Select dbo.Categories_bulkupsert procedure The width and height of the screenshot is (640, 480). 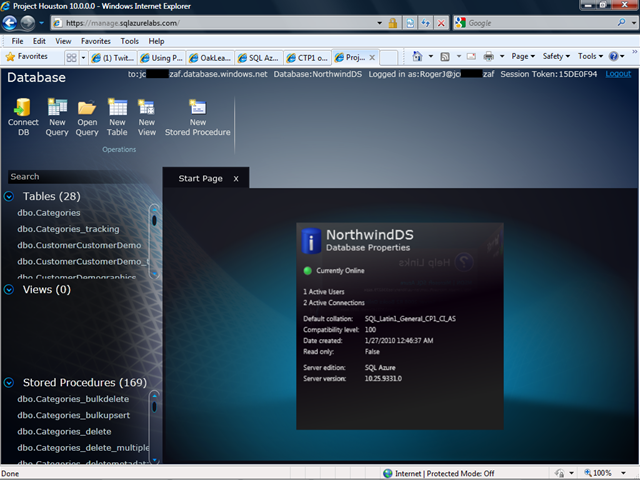coord(73,415)
